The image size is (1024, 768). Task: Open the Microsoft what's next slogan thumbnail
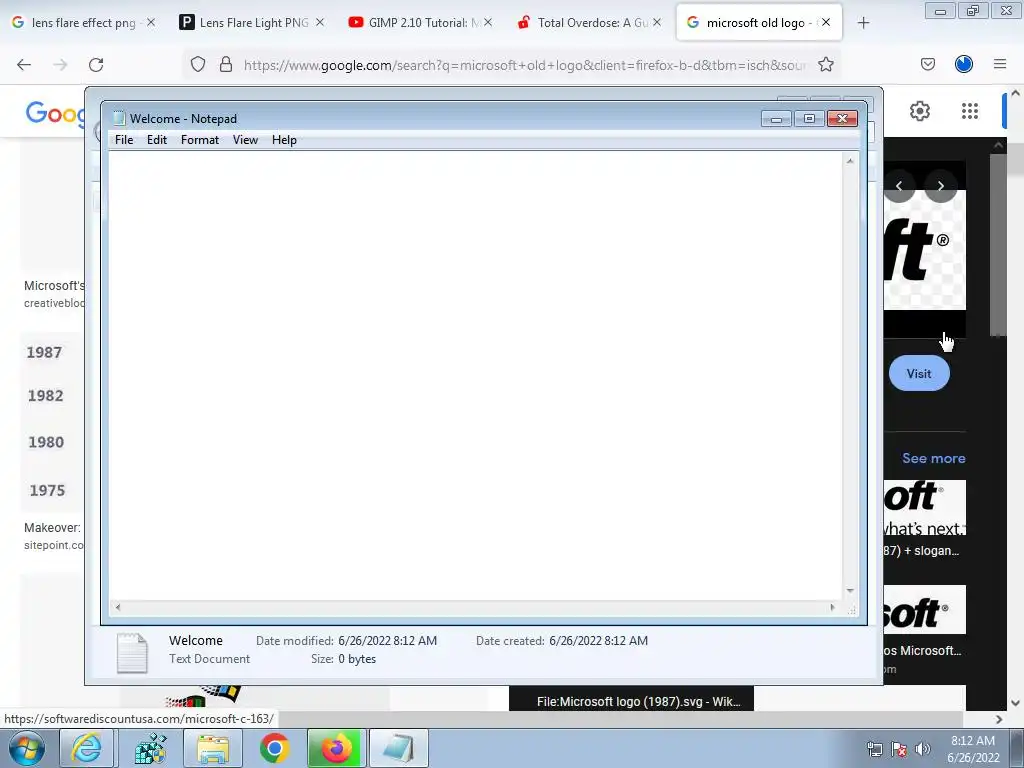925,508
